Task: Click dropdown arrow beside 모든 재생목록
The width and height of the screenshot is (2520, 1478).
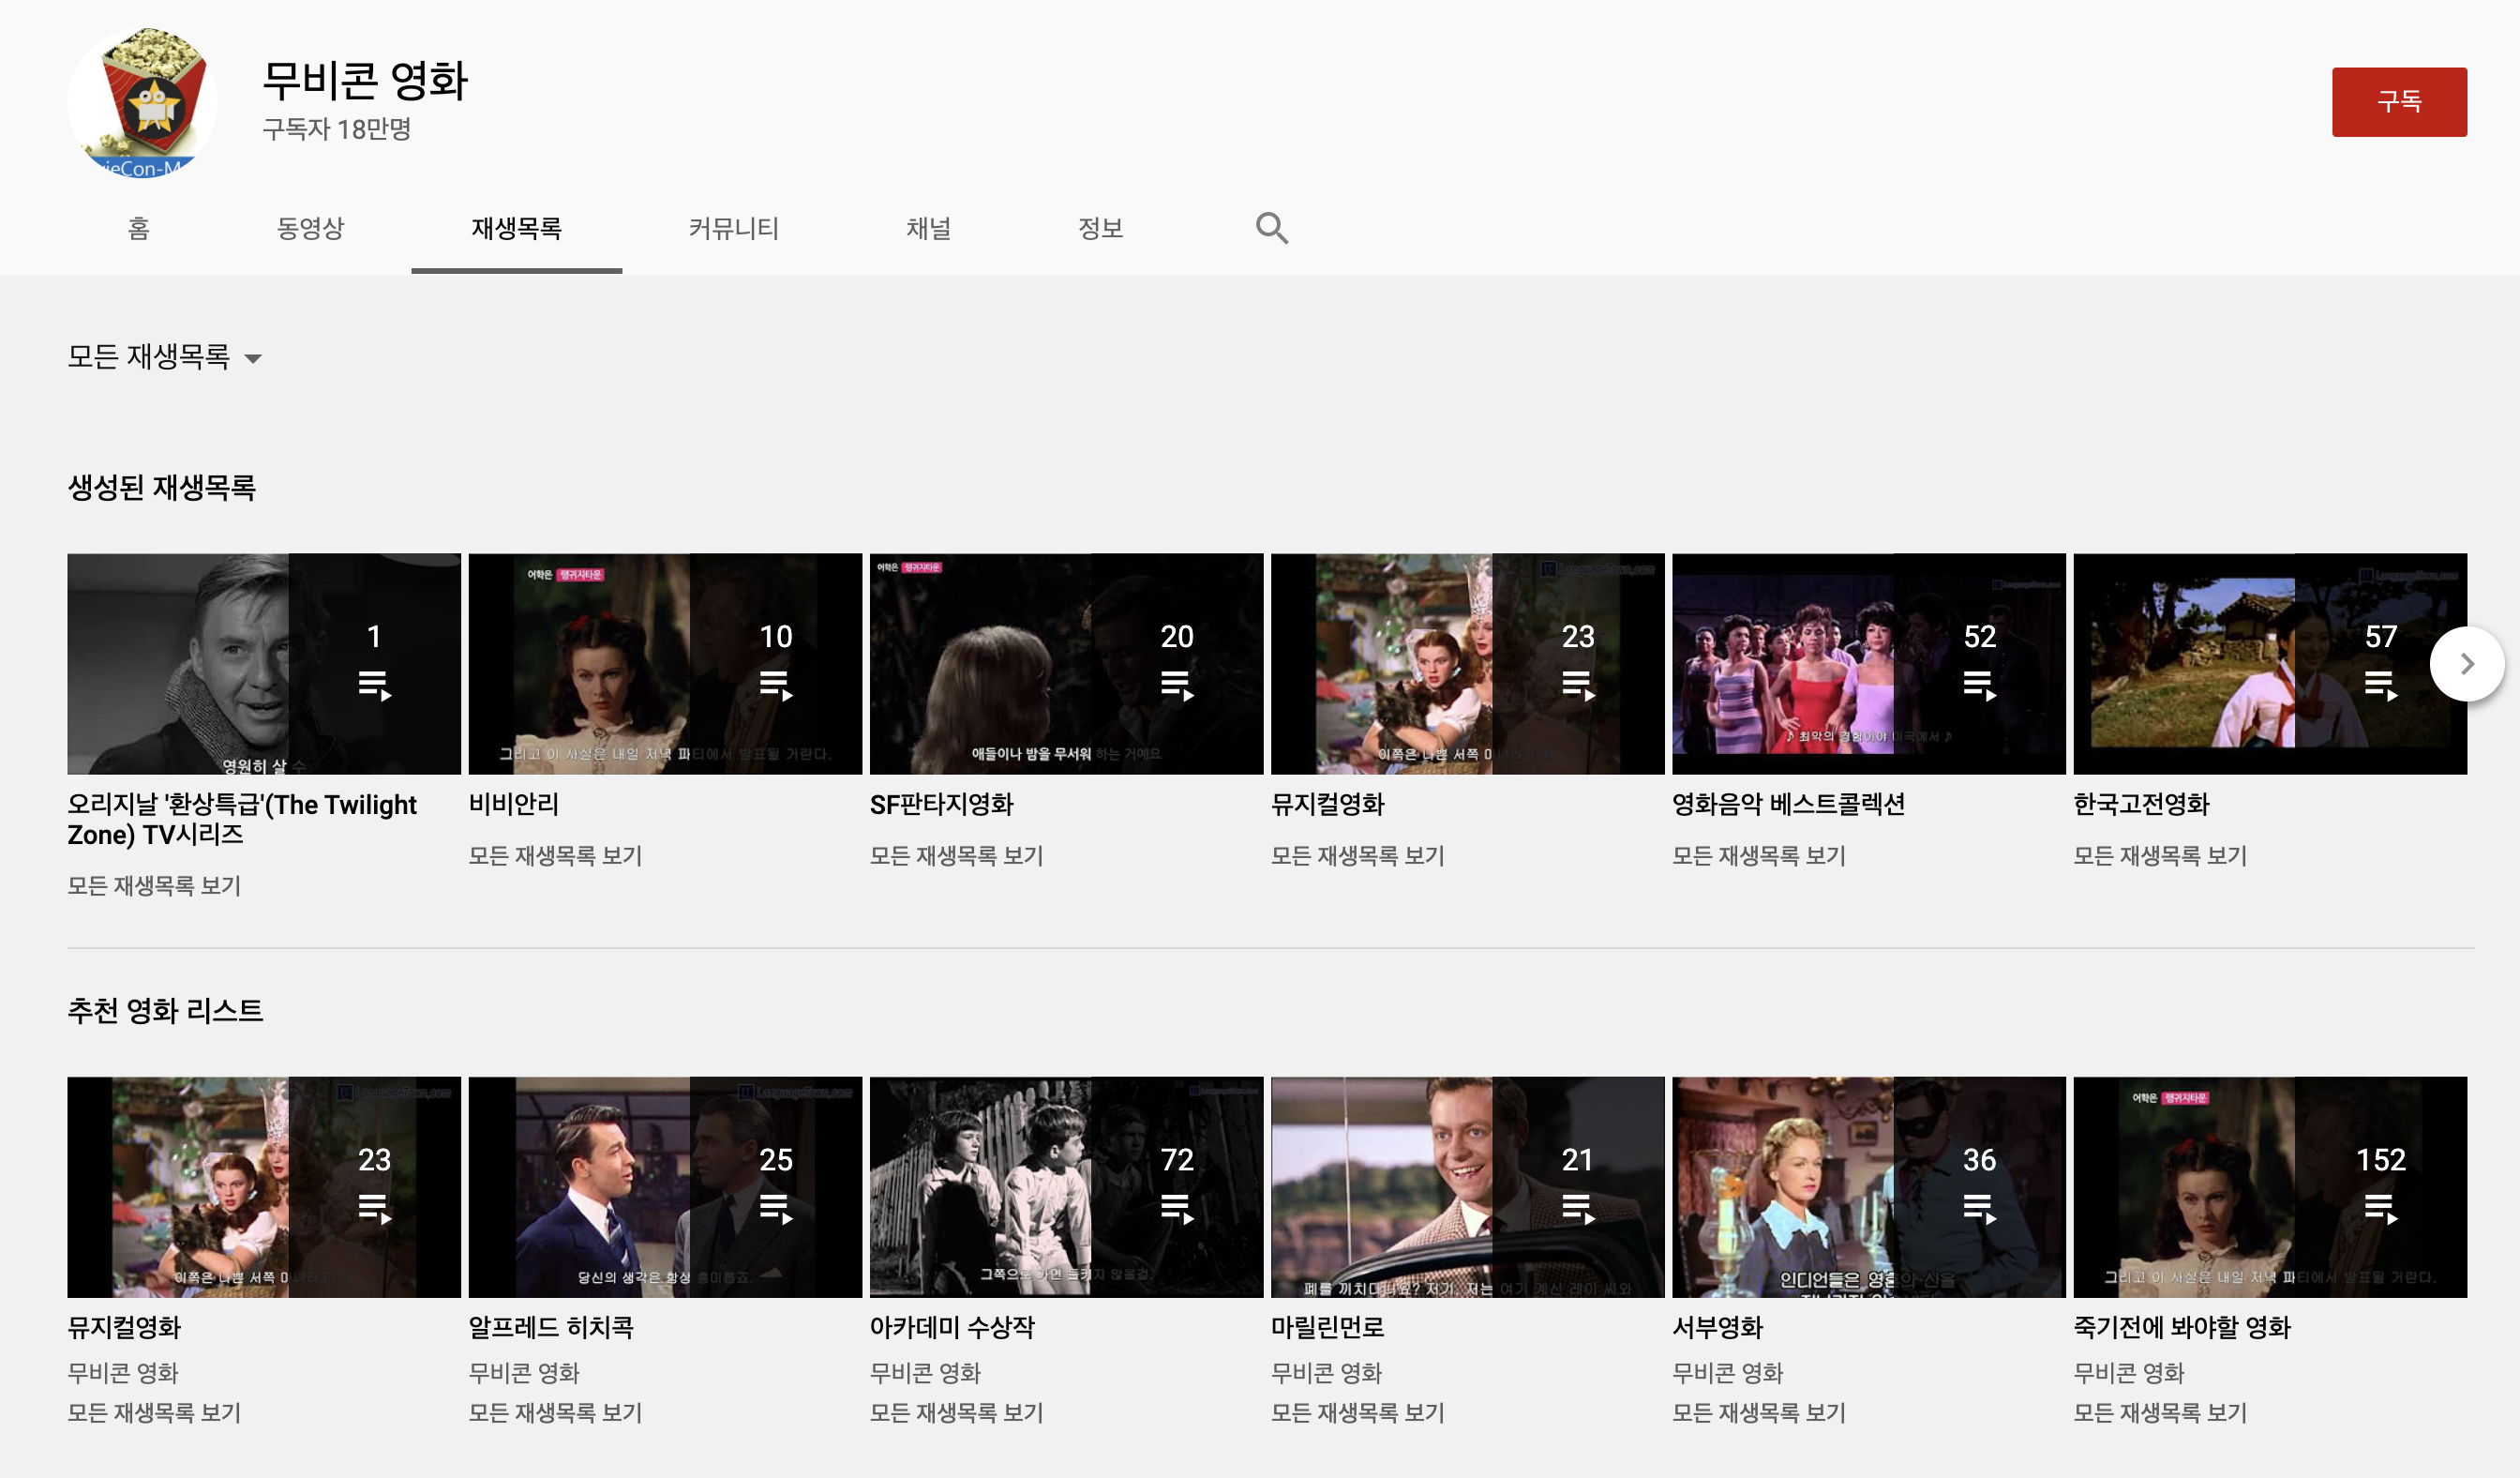Action: (x=253, y=359)
